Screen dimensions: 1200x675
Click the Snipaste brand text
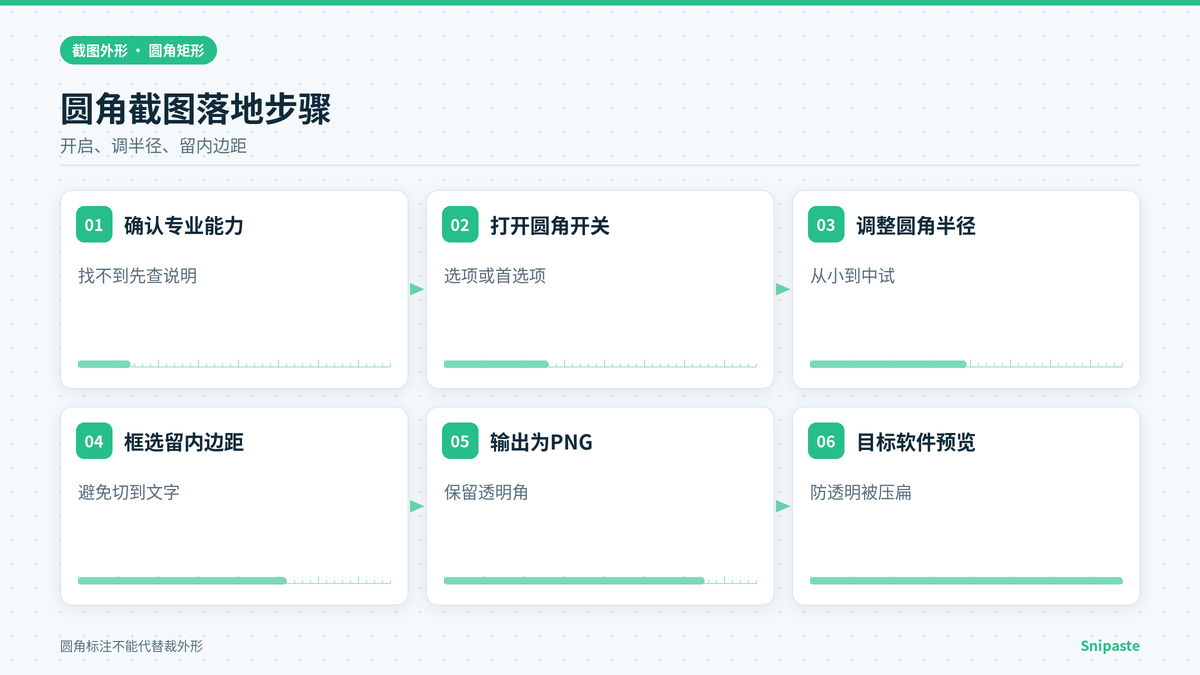(x=1110, y=646)
